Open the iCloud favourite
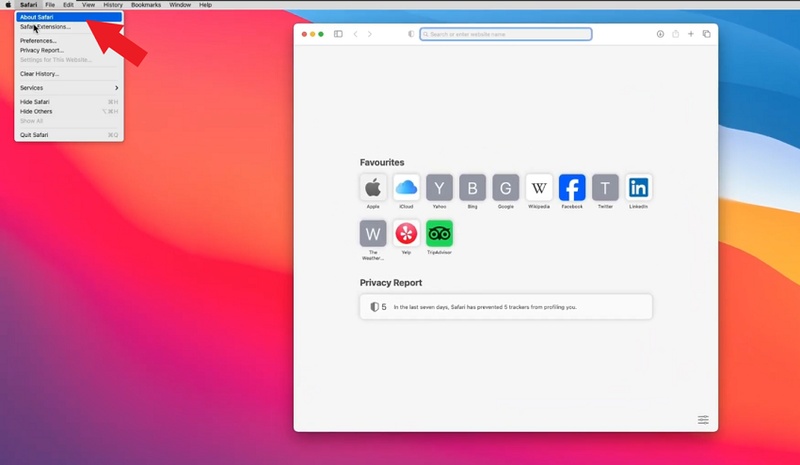The width and height of the screenshot is (800, 465). pos(406,188)
